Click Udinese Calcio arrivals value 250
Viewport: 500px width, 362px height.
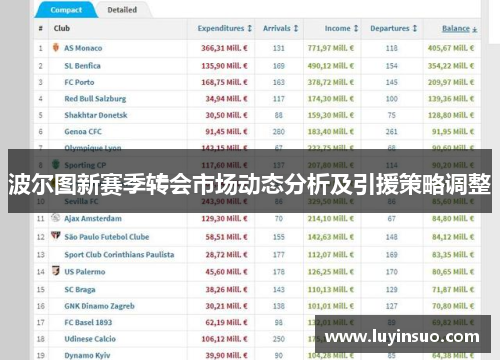(279, 339)
